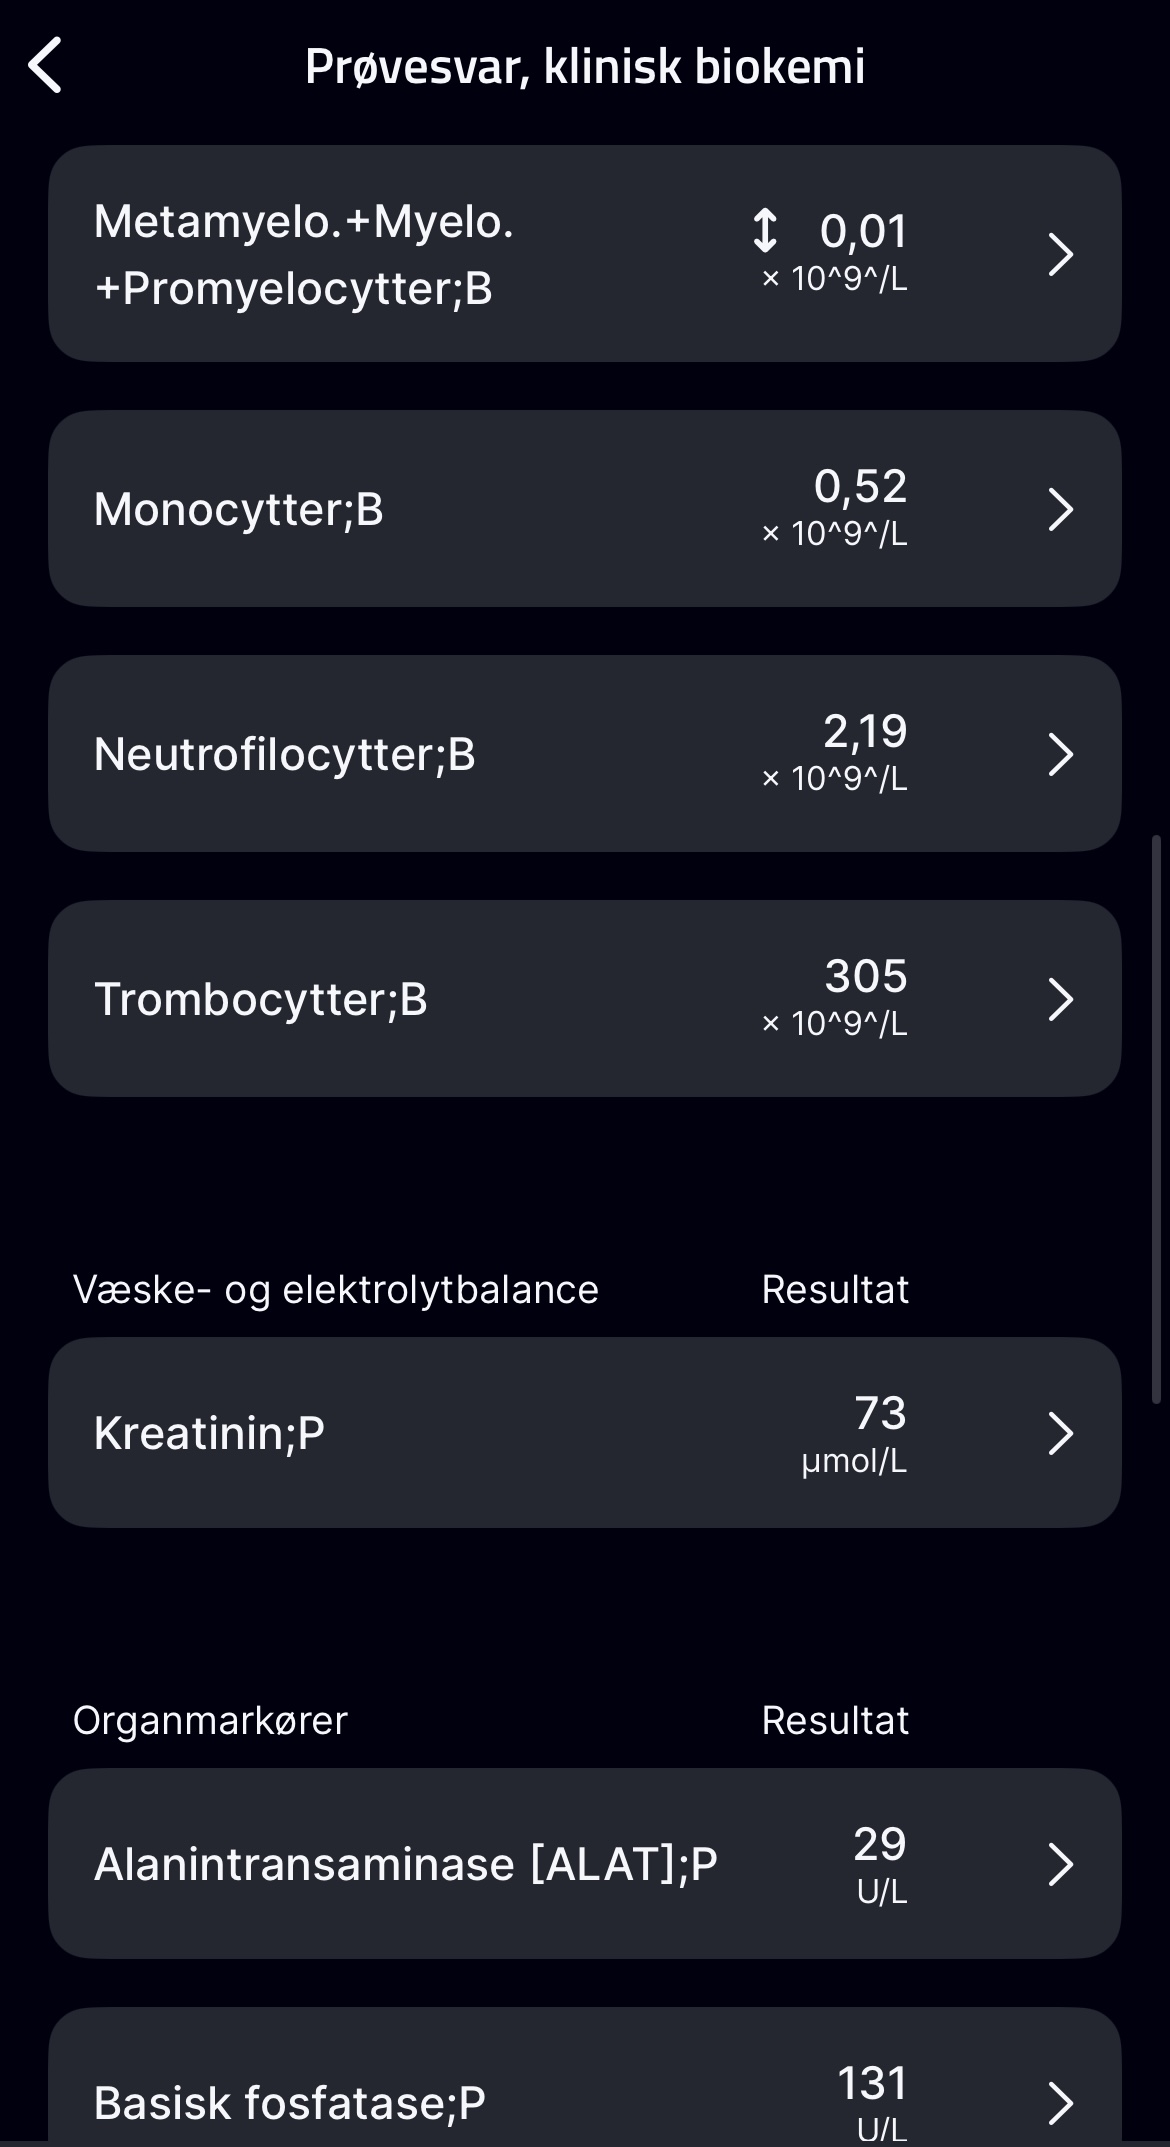Screen dimensions: 1170x2147
Task: Open the Trombocytter;B result row
Action: tap(585, 999)
